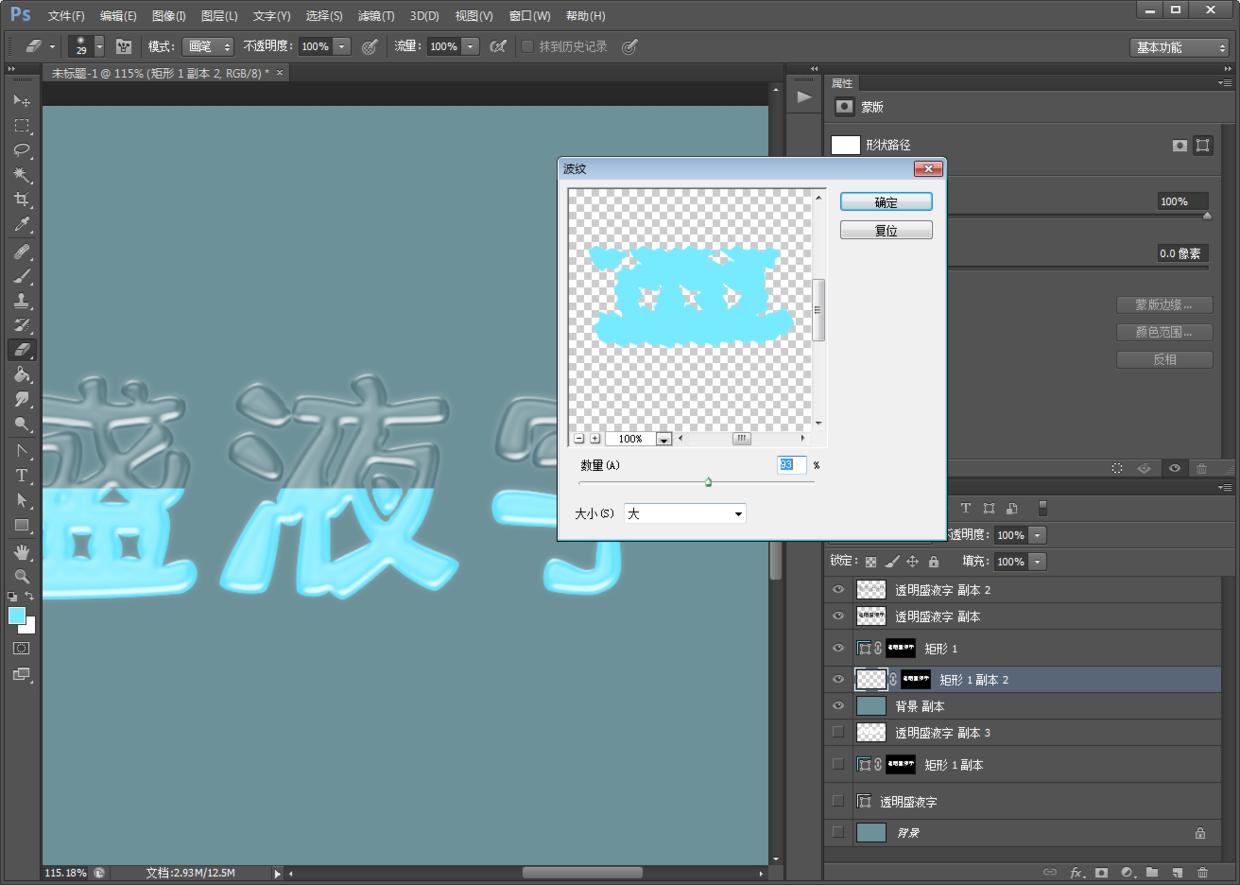Click the 确定 button in ripple dialog
This screenshot has height=885, width=1240.
886,202
